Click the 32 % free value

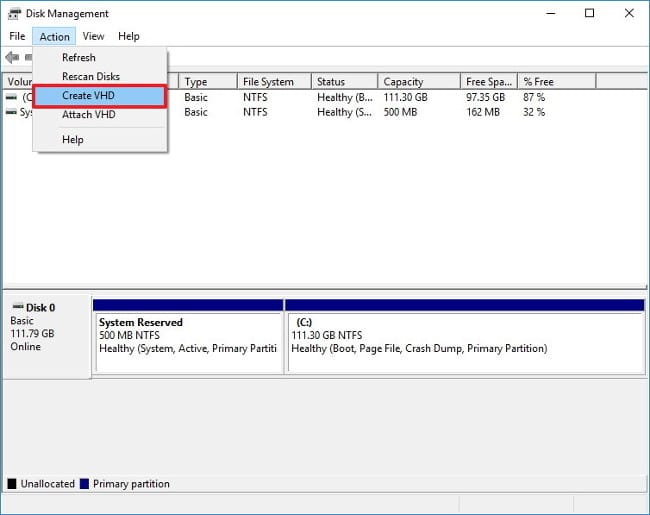pyautogui.click(x=534, y=112)
